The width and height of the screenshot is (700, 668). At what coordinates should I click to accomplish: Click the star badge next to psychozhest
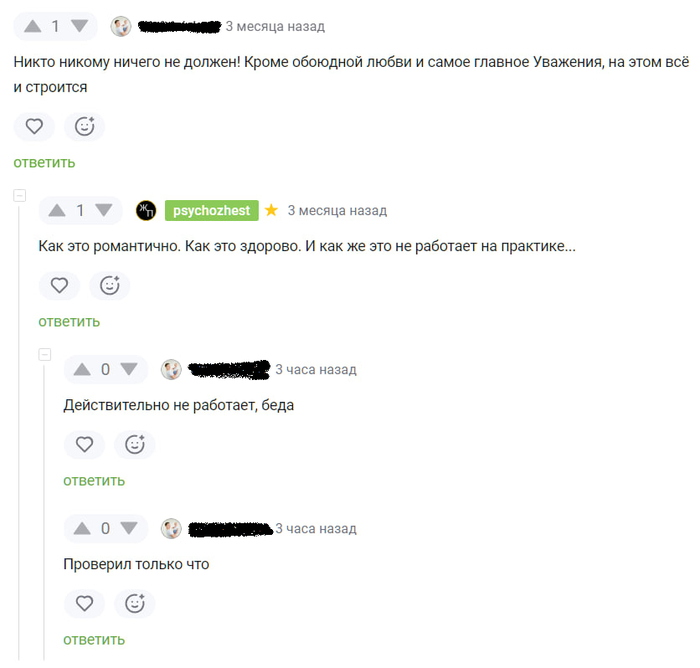coord(271,210)
